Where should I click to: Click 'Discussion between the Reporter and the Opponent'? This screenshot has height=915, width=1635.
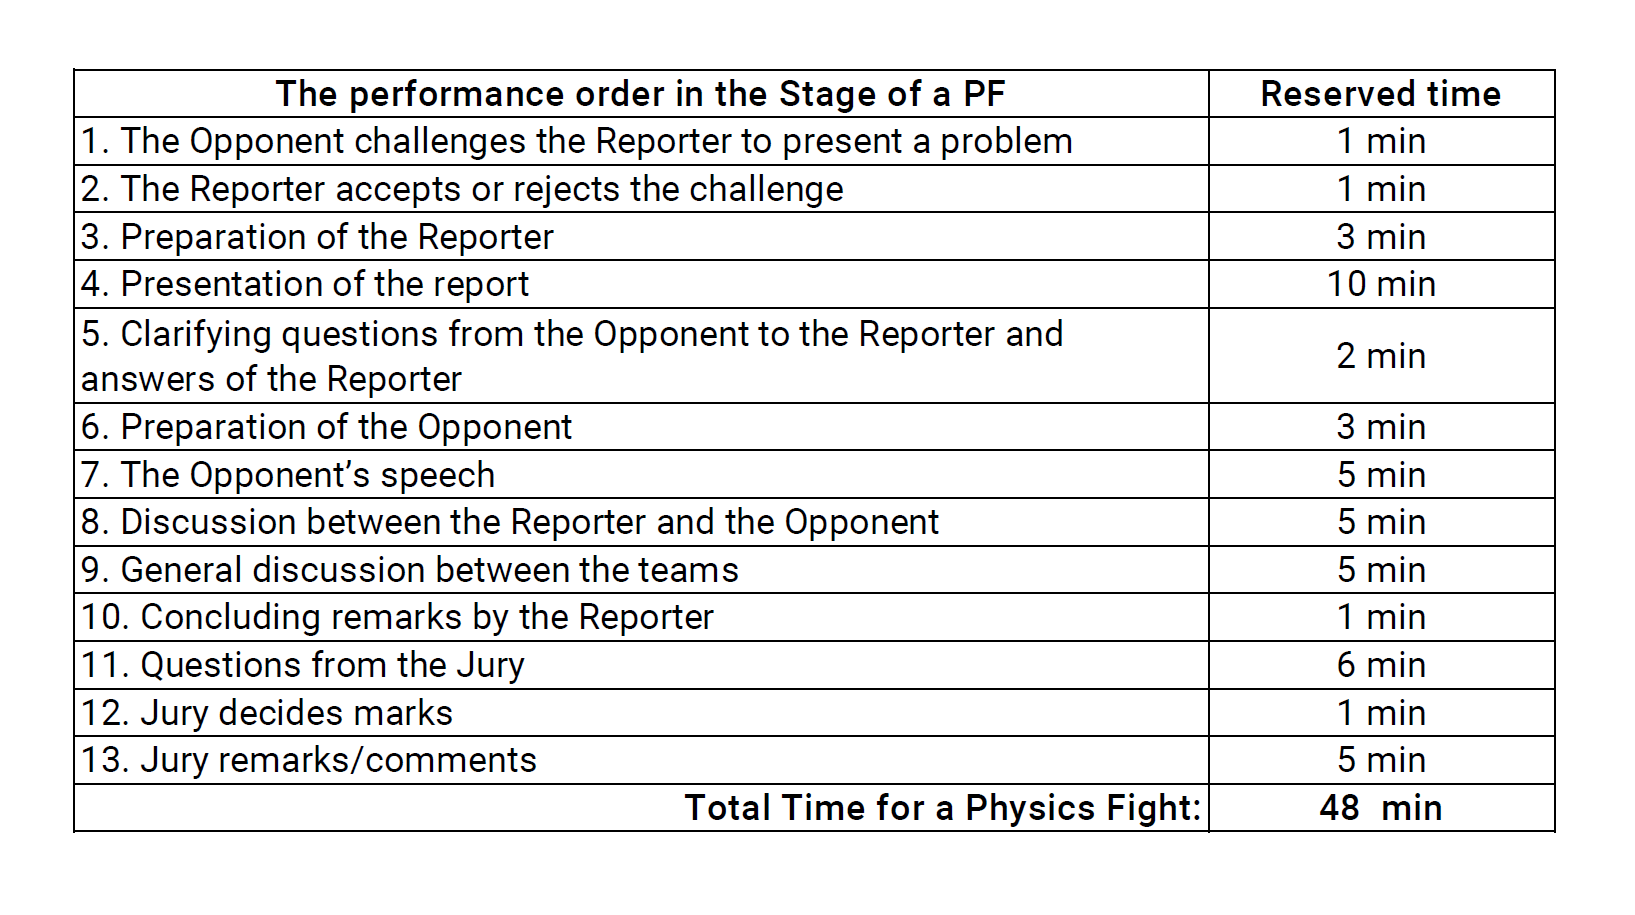[x=641, y=522]
